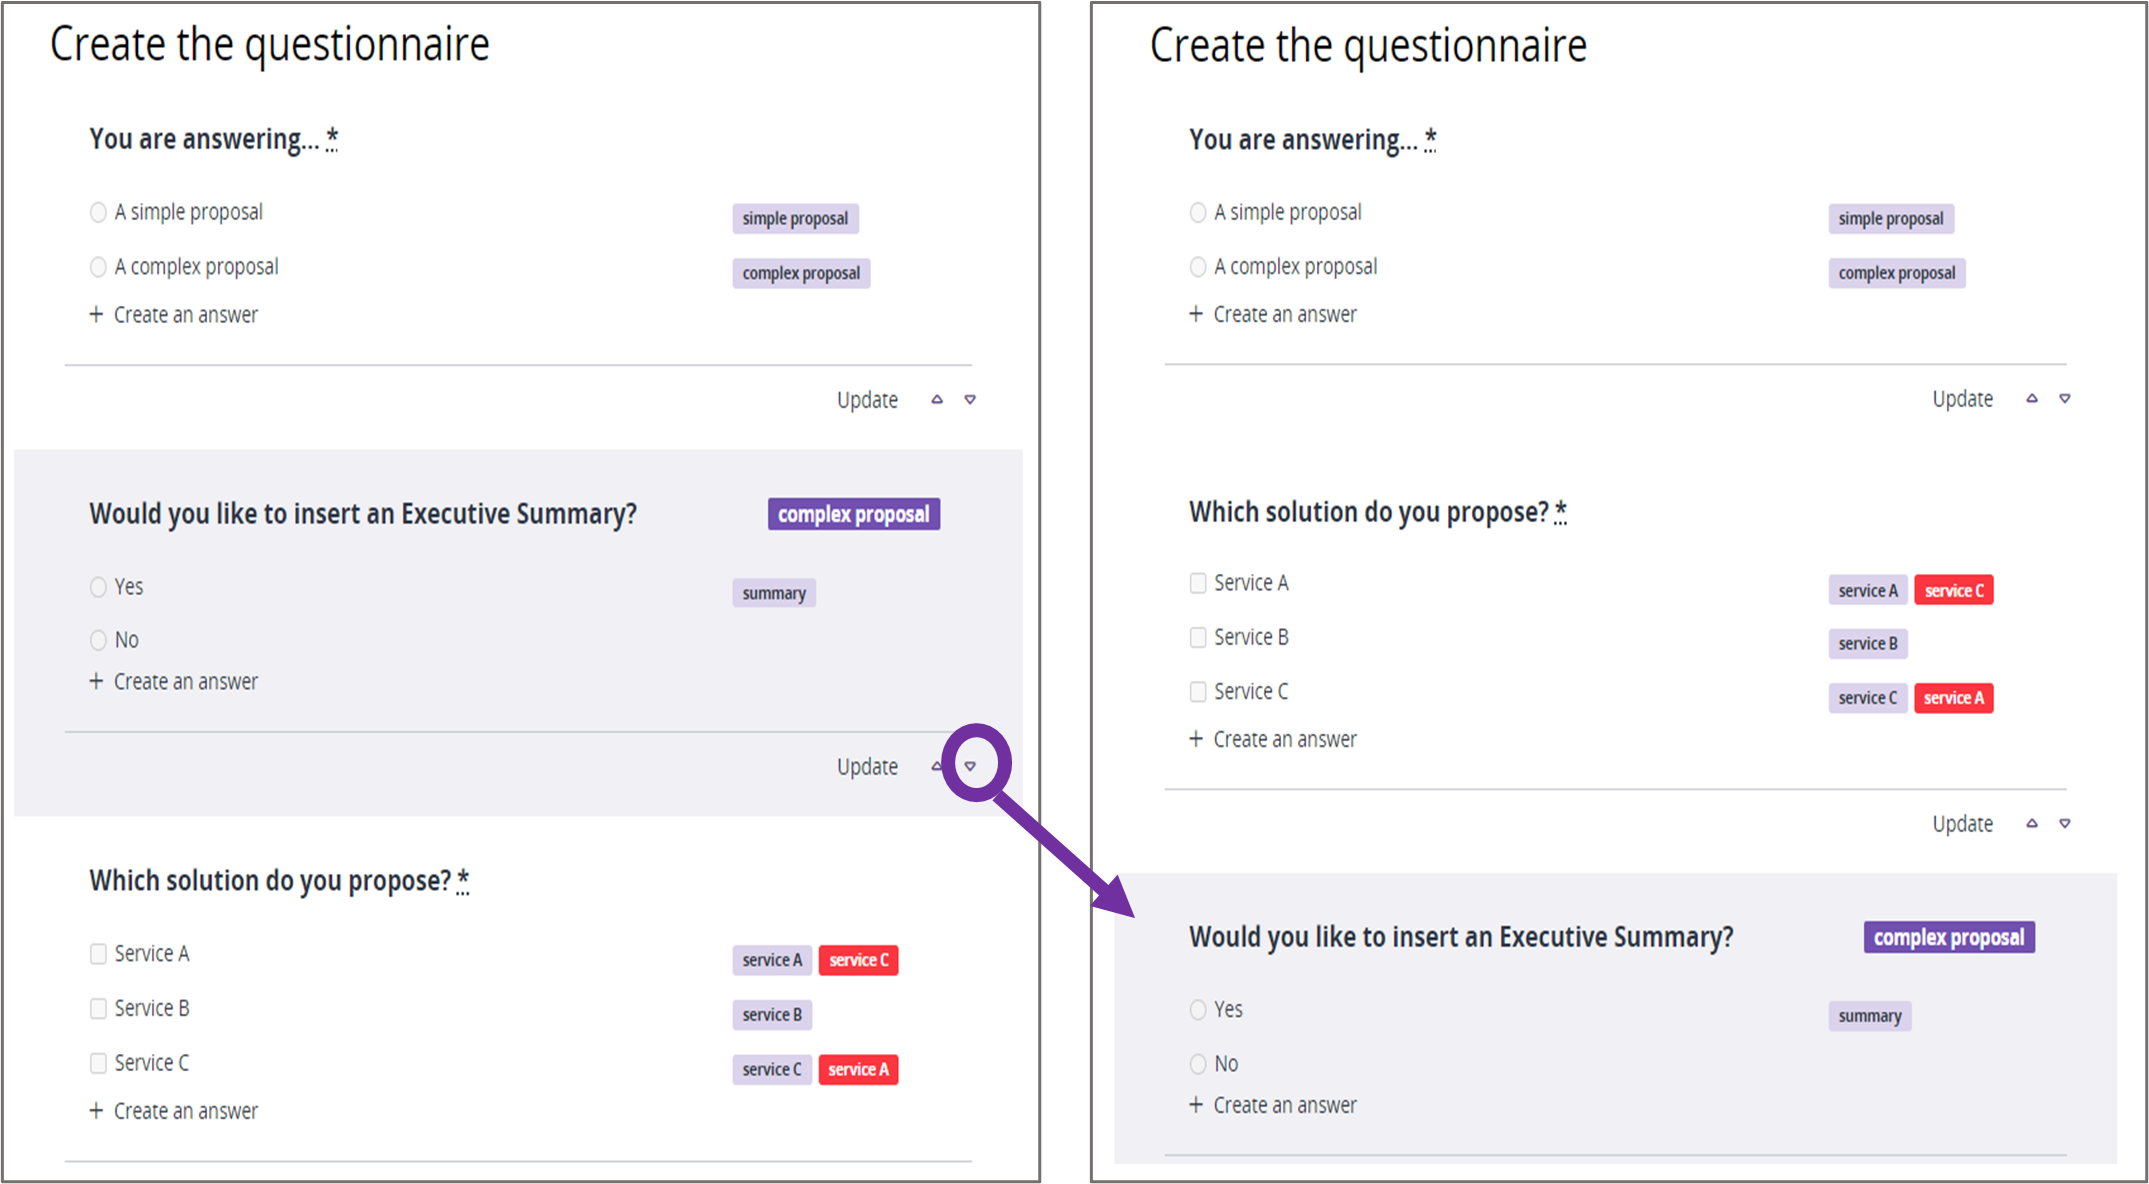Click Update under Executive Summary in left panel
This screenshot has height=1184, width=2149.
coord(867,767)
